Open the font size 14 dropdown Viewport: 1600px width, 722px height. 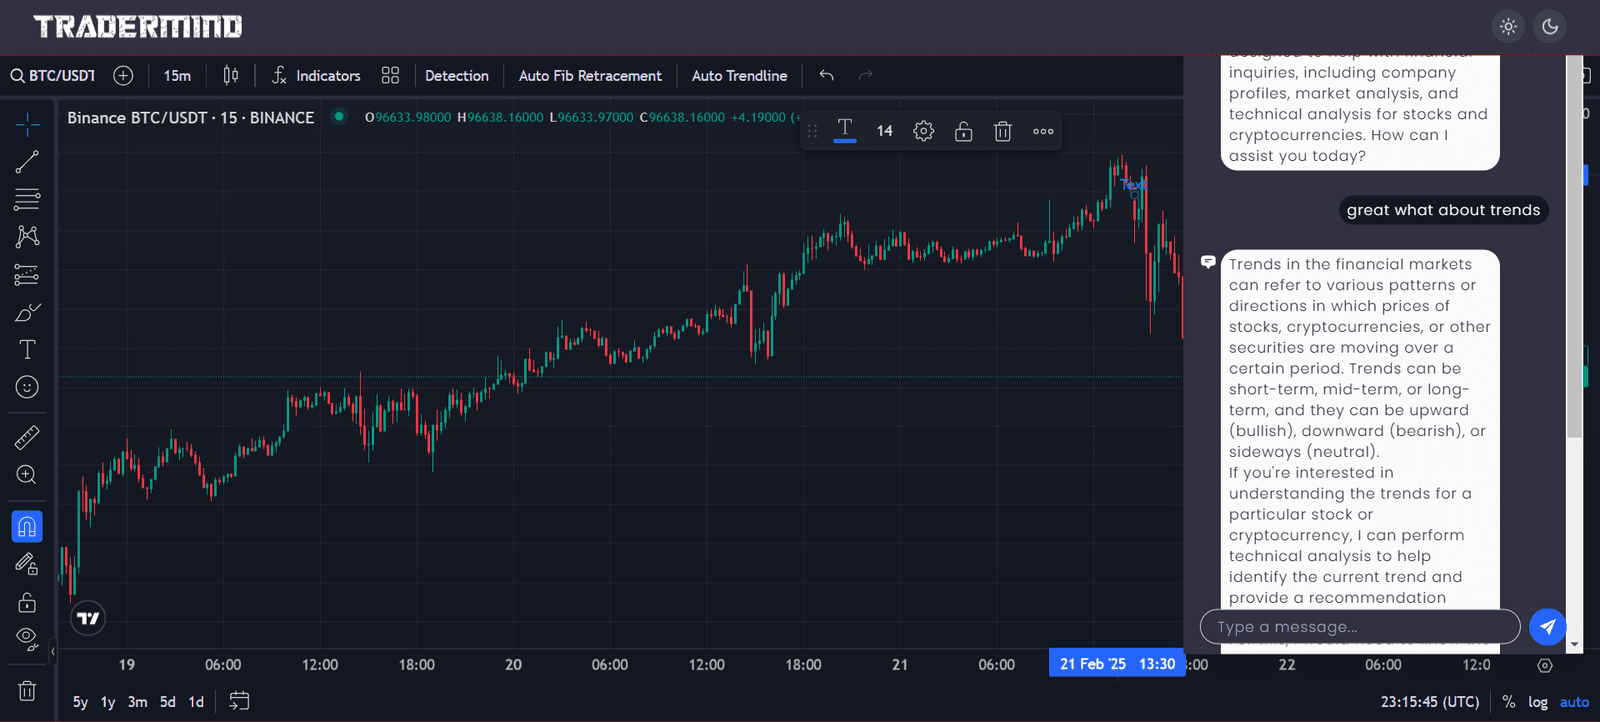(885, 131)
